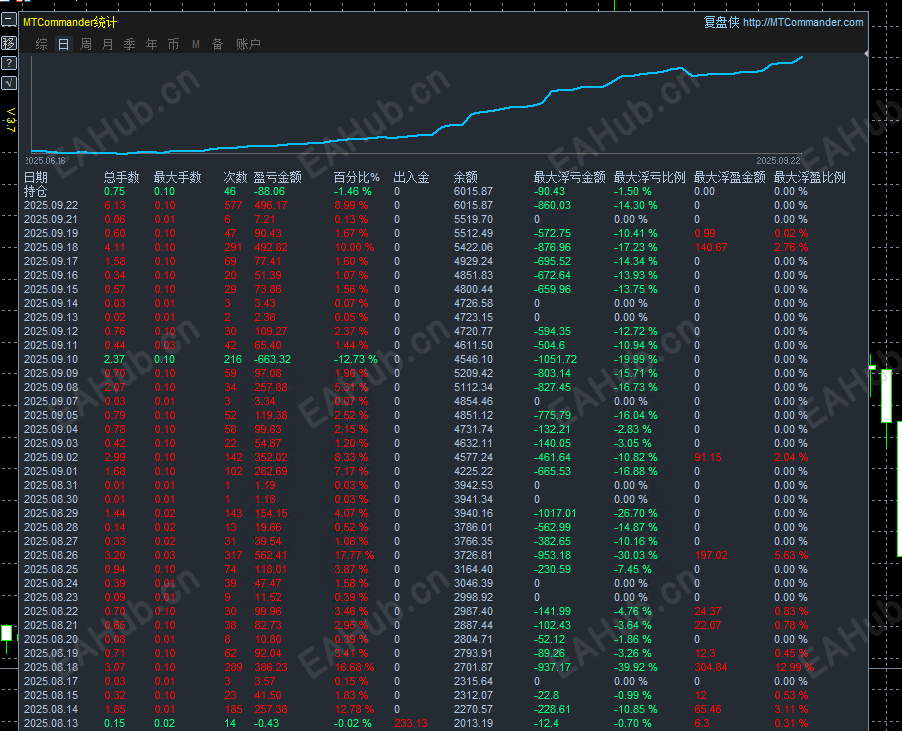Select the 季 quarterly view

[x=128, y=44]
